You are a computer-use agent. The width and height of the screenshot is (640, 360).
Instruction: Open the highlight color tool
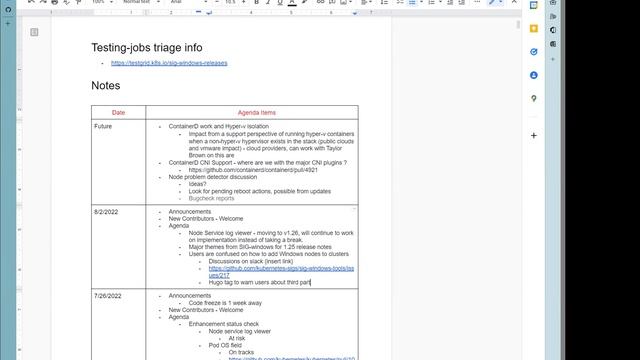304,2
